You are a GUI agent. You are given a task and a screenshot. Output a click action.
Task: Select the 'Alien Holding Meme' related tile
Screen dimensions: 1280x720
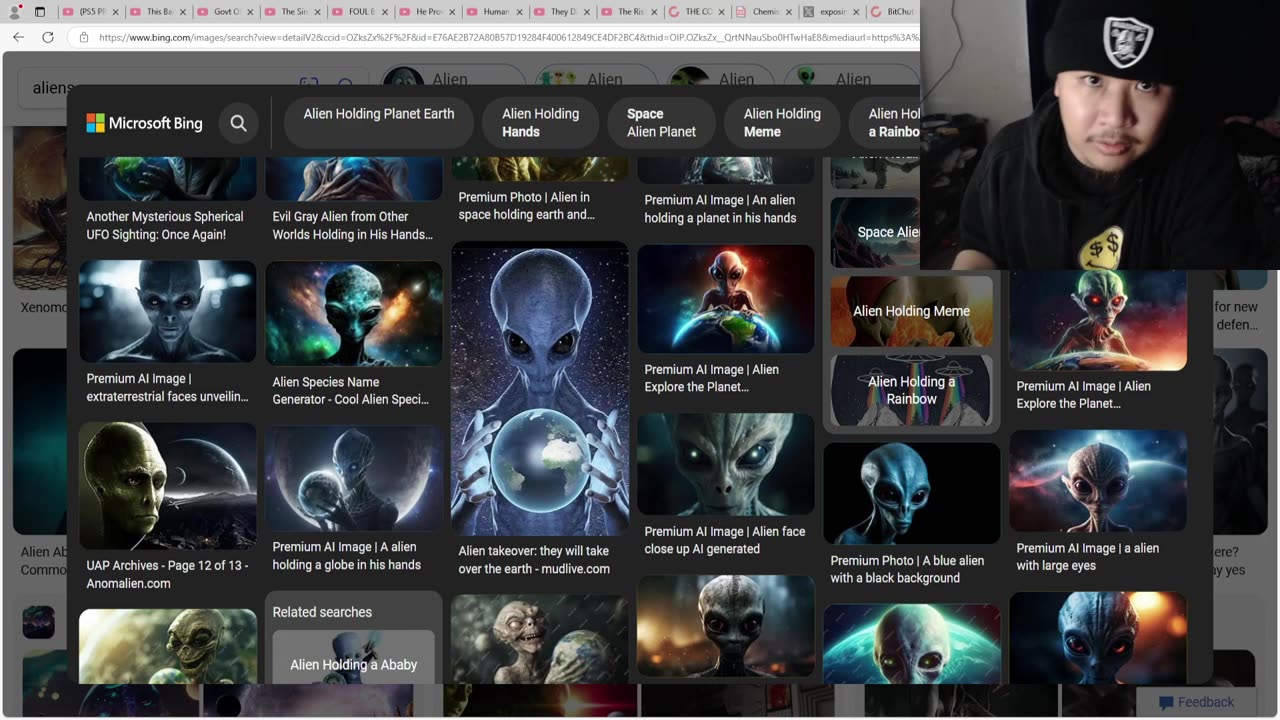tap(912, 311)
